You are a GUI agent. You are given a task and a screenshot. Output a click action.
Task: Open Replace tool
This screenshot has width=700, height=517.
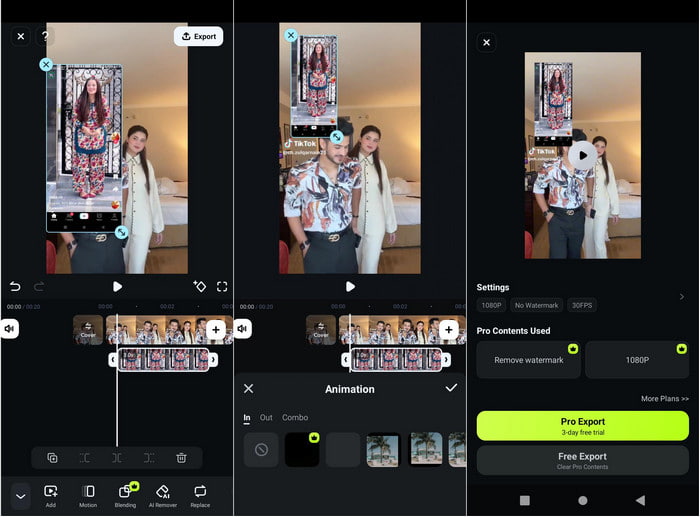click(200, 496)
